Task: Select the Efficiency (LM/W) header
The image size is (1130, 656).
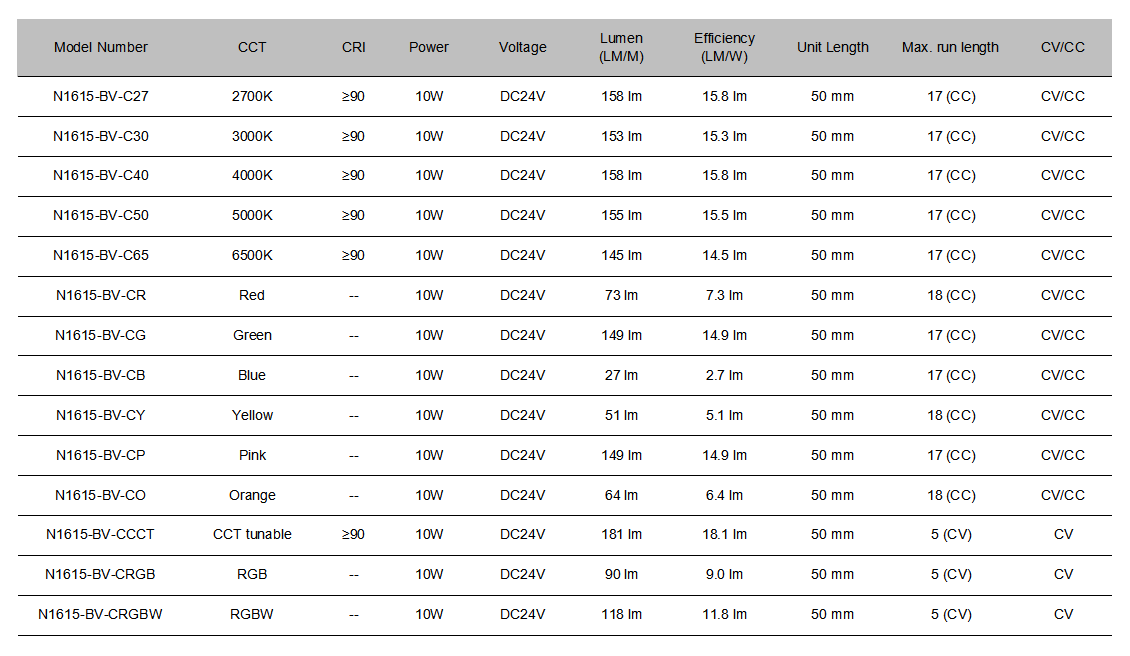Action: coord(724,48)
